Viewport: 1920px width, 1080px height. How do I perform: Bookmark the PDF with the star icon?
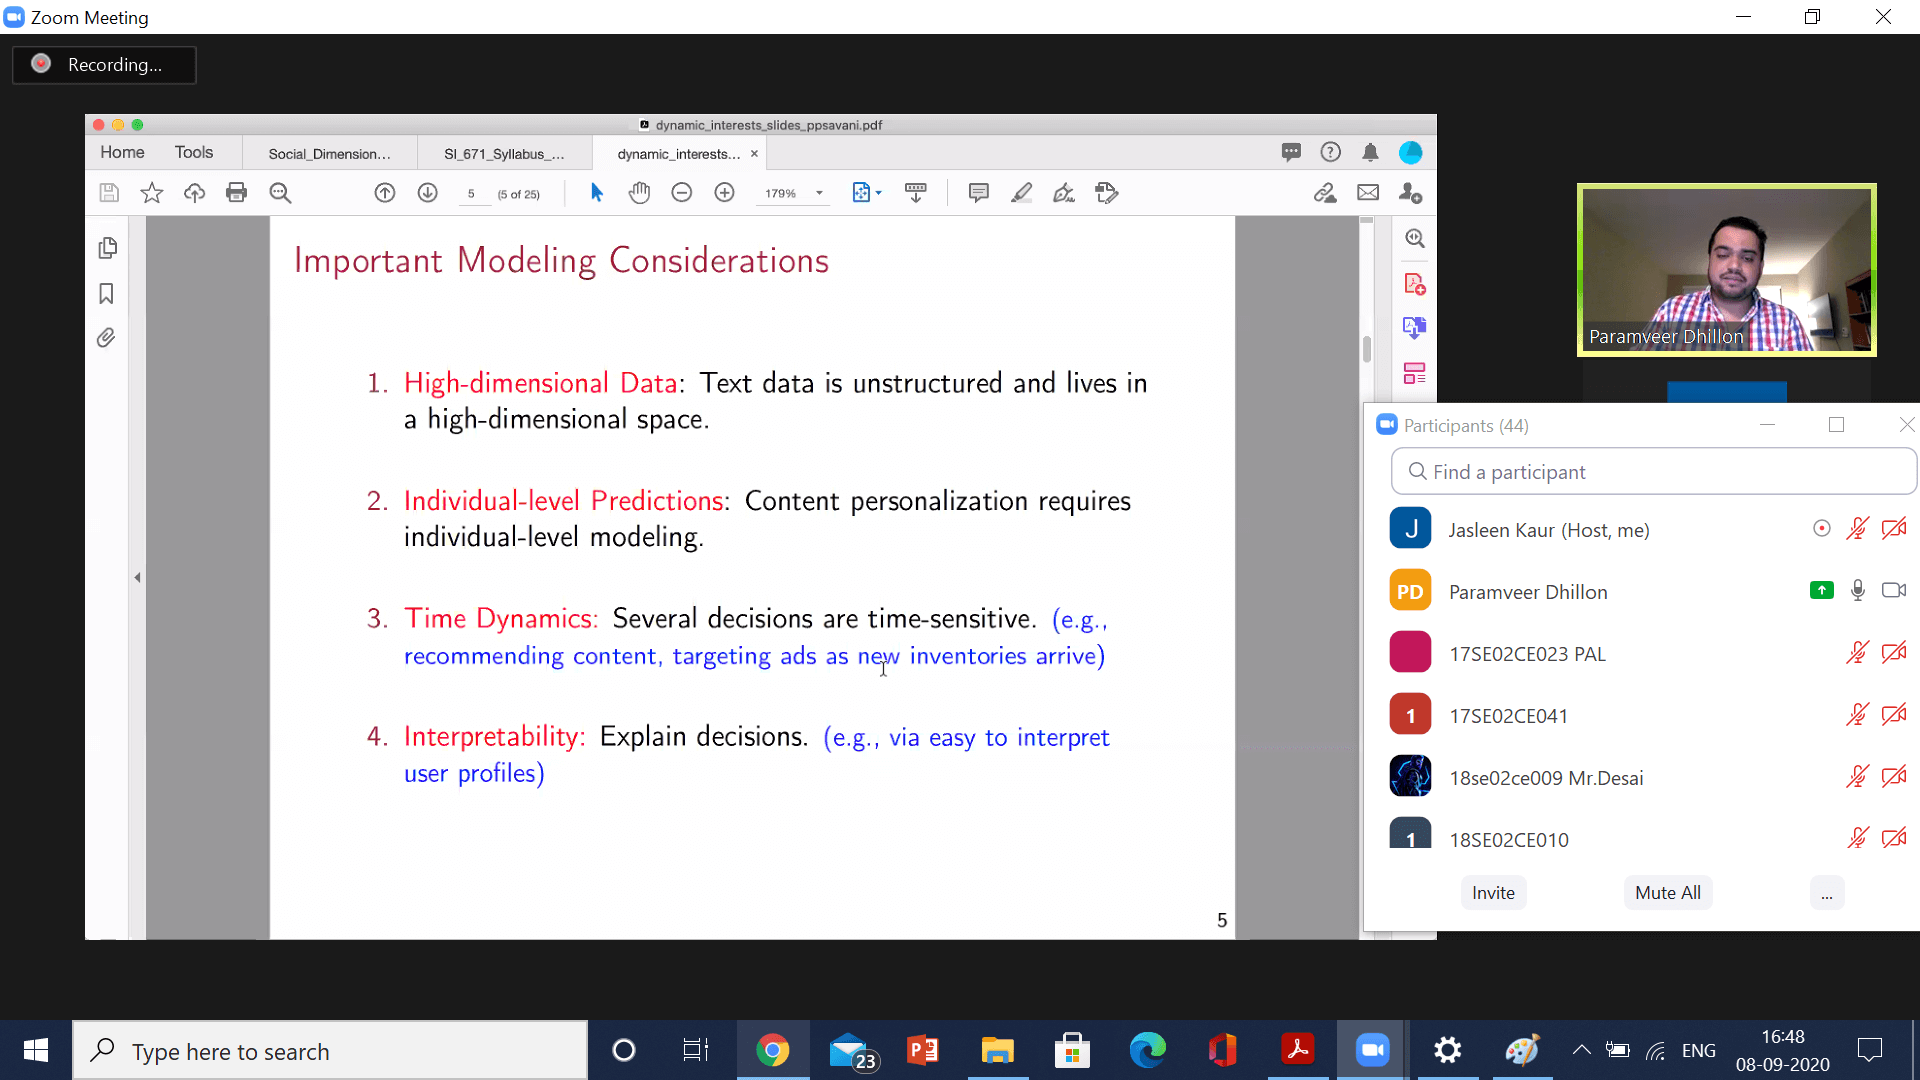coord(152,193)
